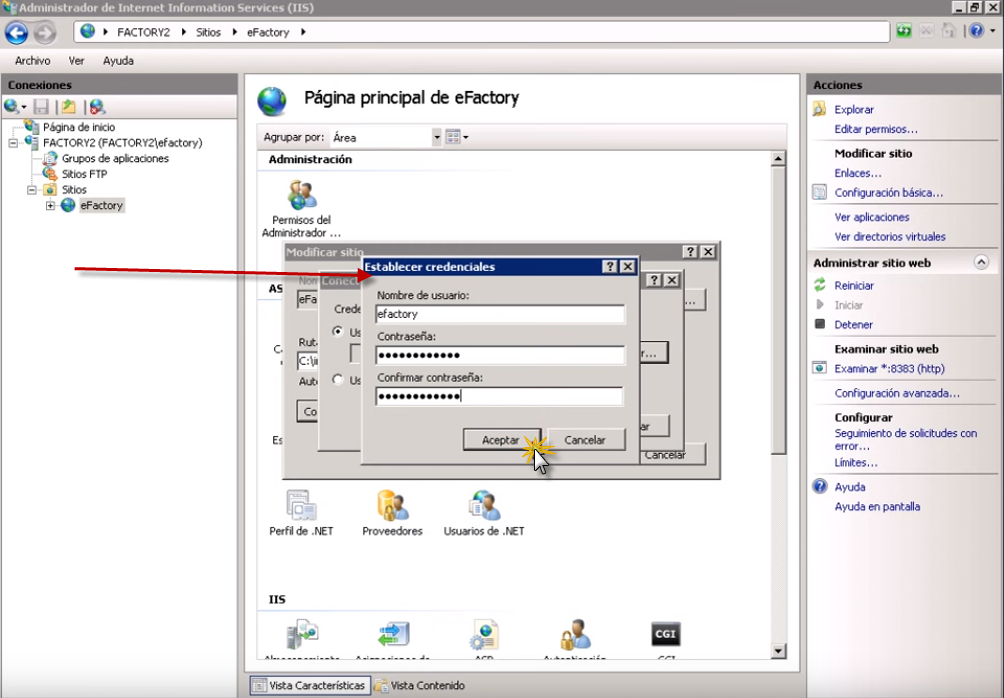
Task: Click the Confirmar contraseña field
Action: (499, 396)
